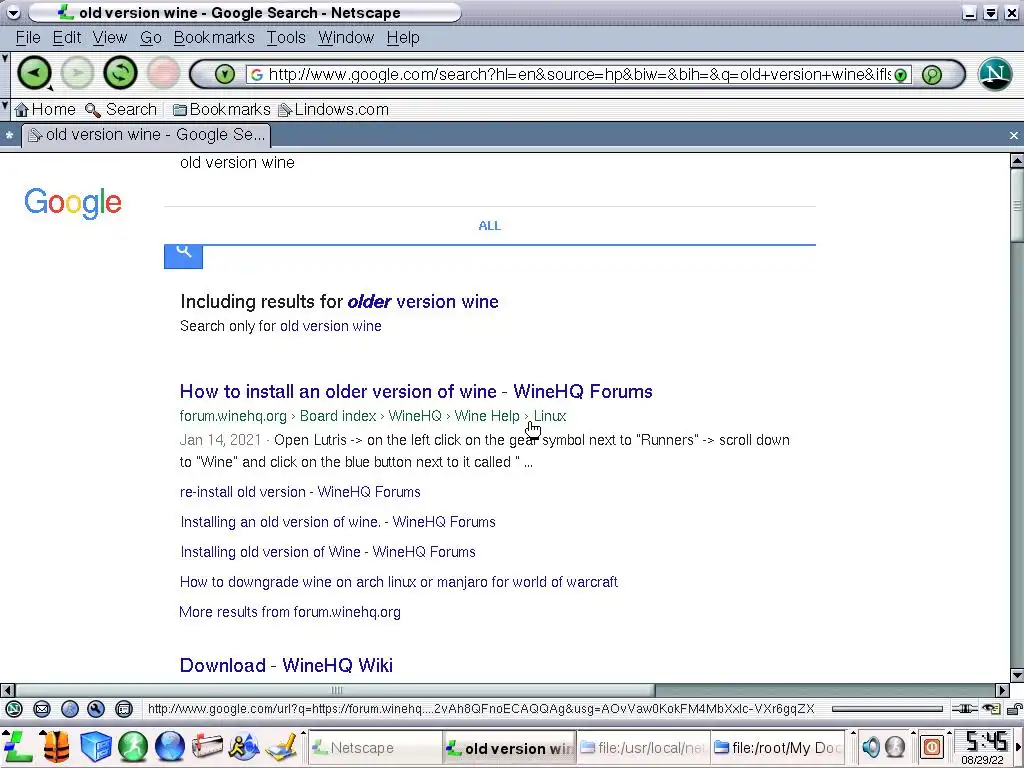Open the Lindows L launch menu in the taskbar
The image size is (1024, 768).
[x=17, y=746]
